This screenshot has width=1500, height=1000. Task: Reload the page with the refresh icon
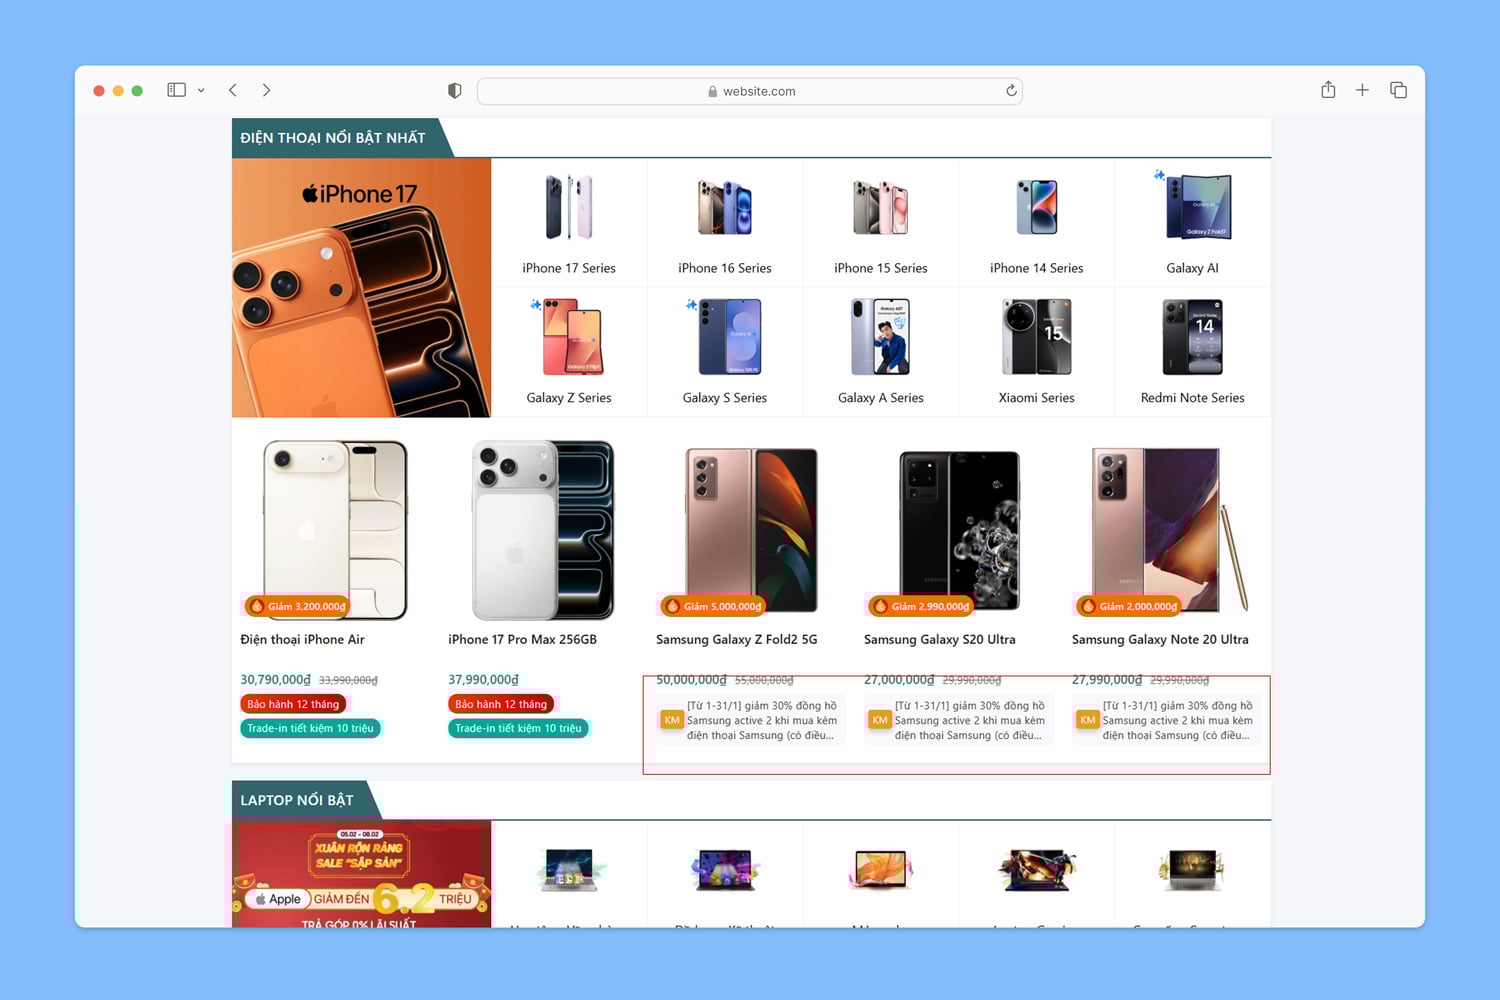click(x=1011, y=91)
